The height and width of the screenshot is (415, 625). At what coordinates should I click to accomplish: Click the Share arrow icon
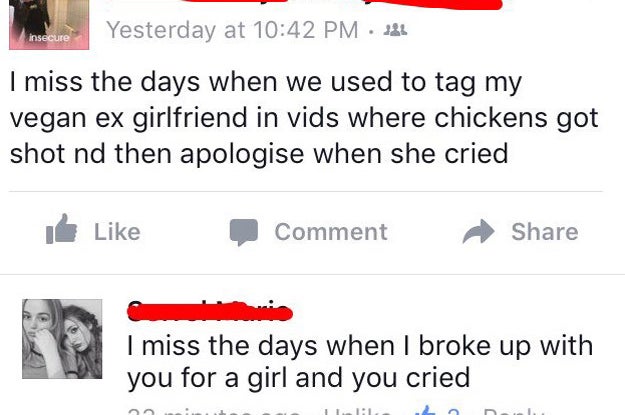coord(478,231)
